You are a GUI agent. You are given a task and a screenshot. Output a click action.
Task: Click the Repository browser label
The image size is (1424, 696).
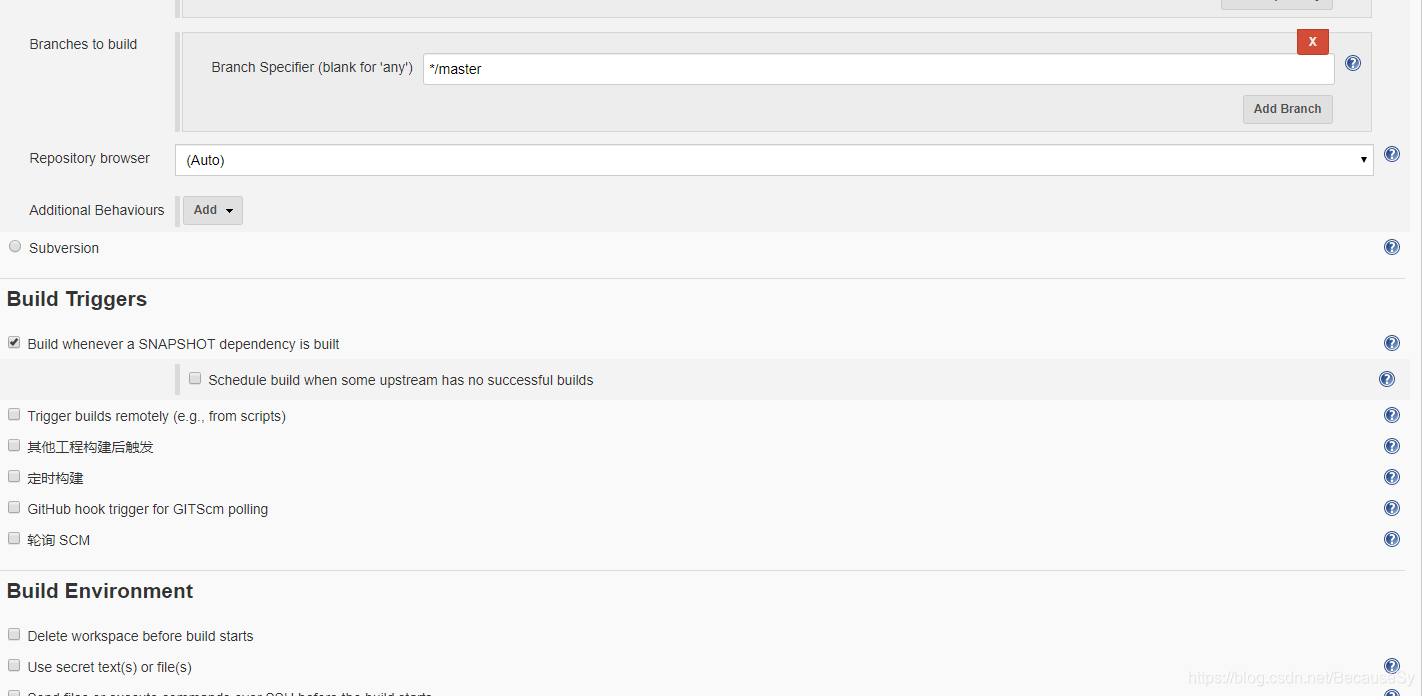click(x=90, y=158)
